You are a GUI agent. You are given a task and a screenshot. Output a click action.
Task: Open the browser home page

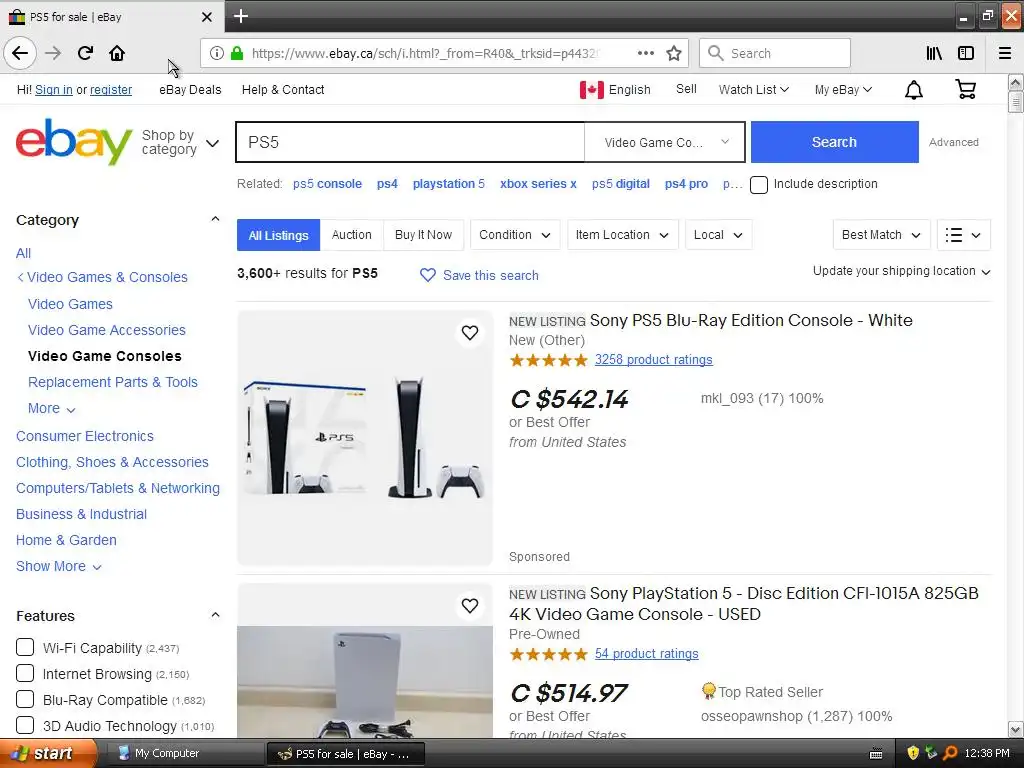pos(117,53)
